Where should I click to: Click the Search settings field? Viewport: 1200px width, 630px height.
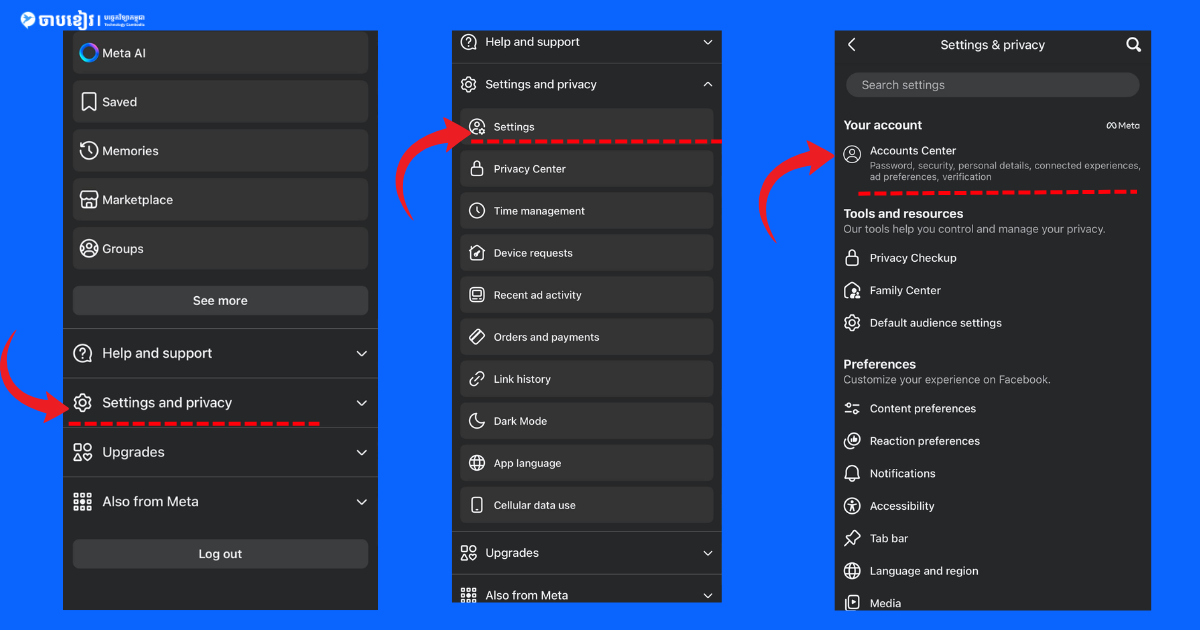[992, 85]
